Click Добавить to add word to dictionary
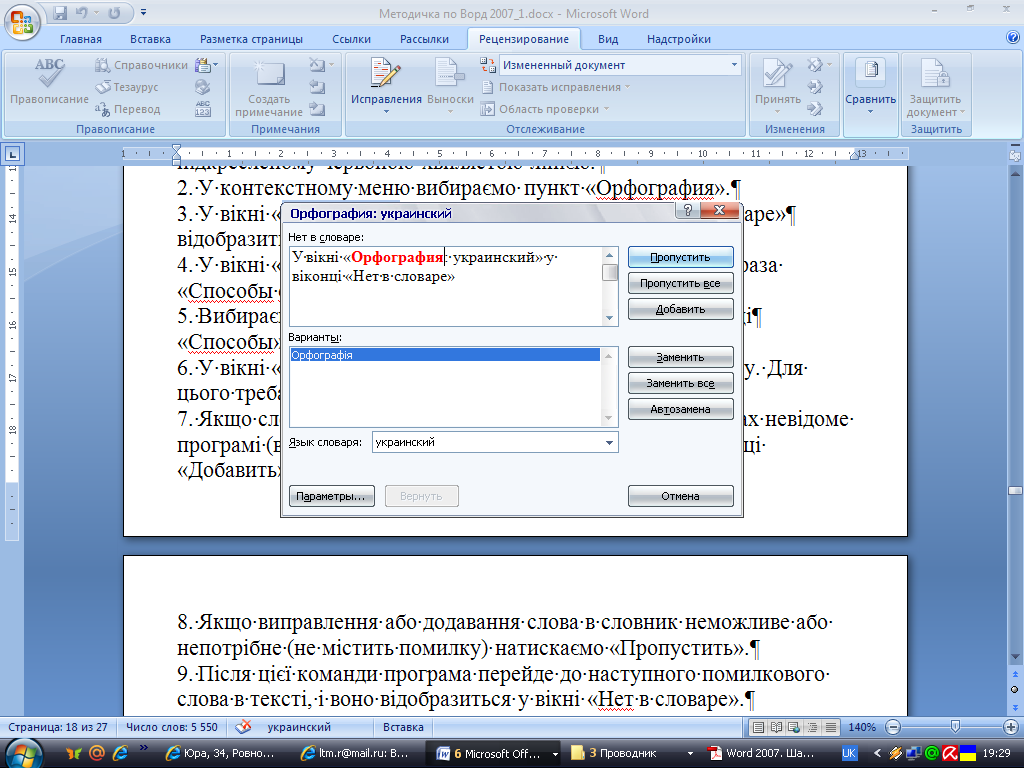Image resolution: width=1024 pixels, height=768 pixels. [x=680, y=310]
